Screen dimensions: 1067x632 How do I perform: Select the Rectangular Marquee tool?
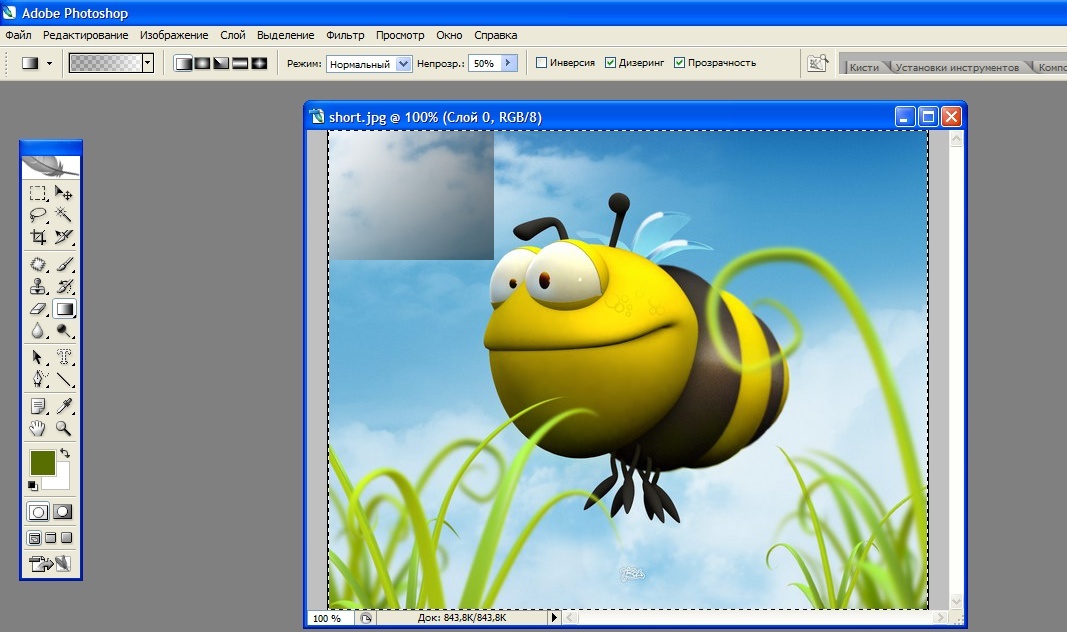click(x=38, y=193)
